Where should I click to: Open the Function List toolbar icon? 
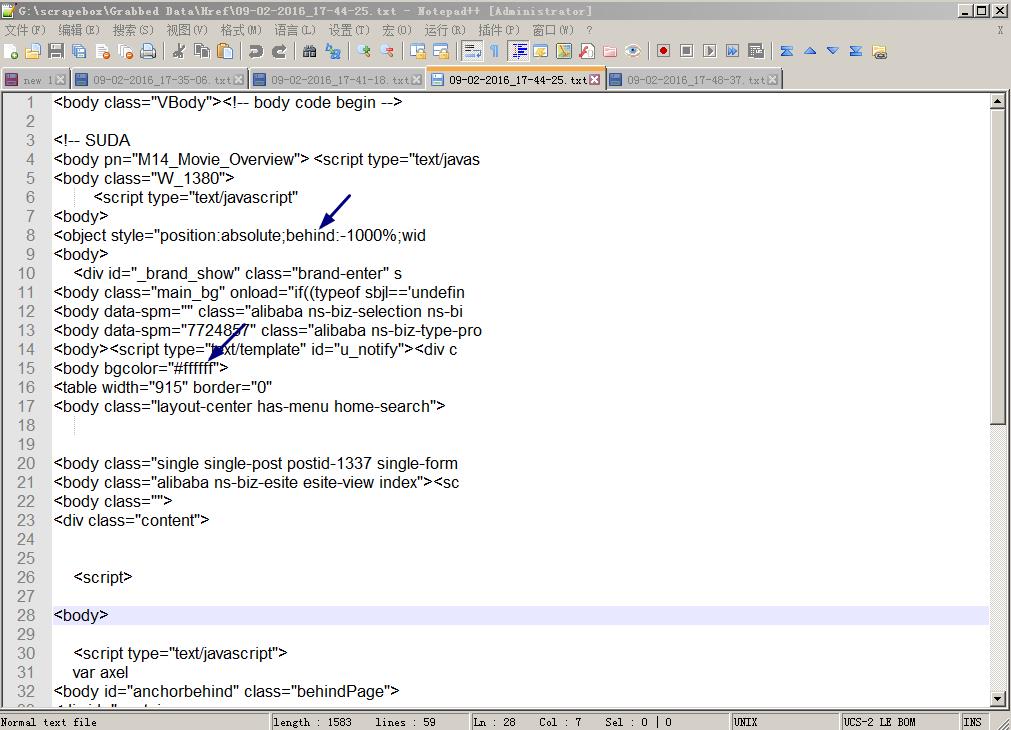pyautogui.click(x=587, y=52)
